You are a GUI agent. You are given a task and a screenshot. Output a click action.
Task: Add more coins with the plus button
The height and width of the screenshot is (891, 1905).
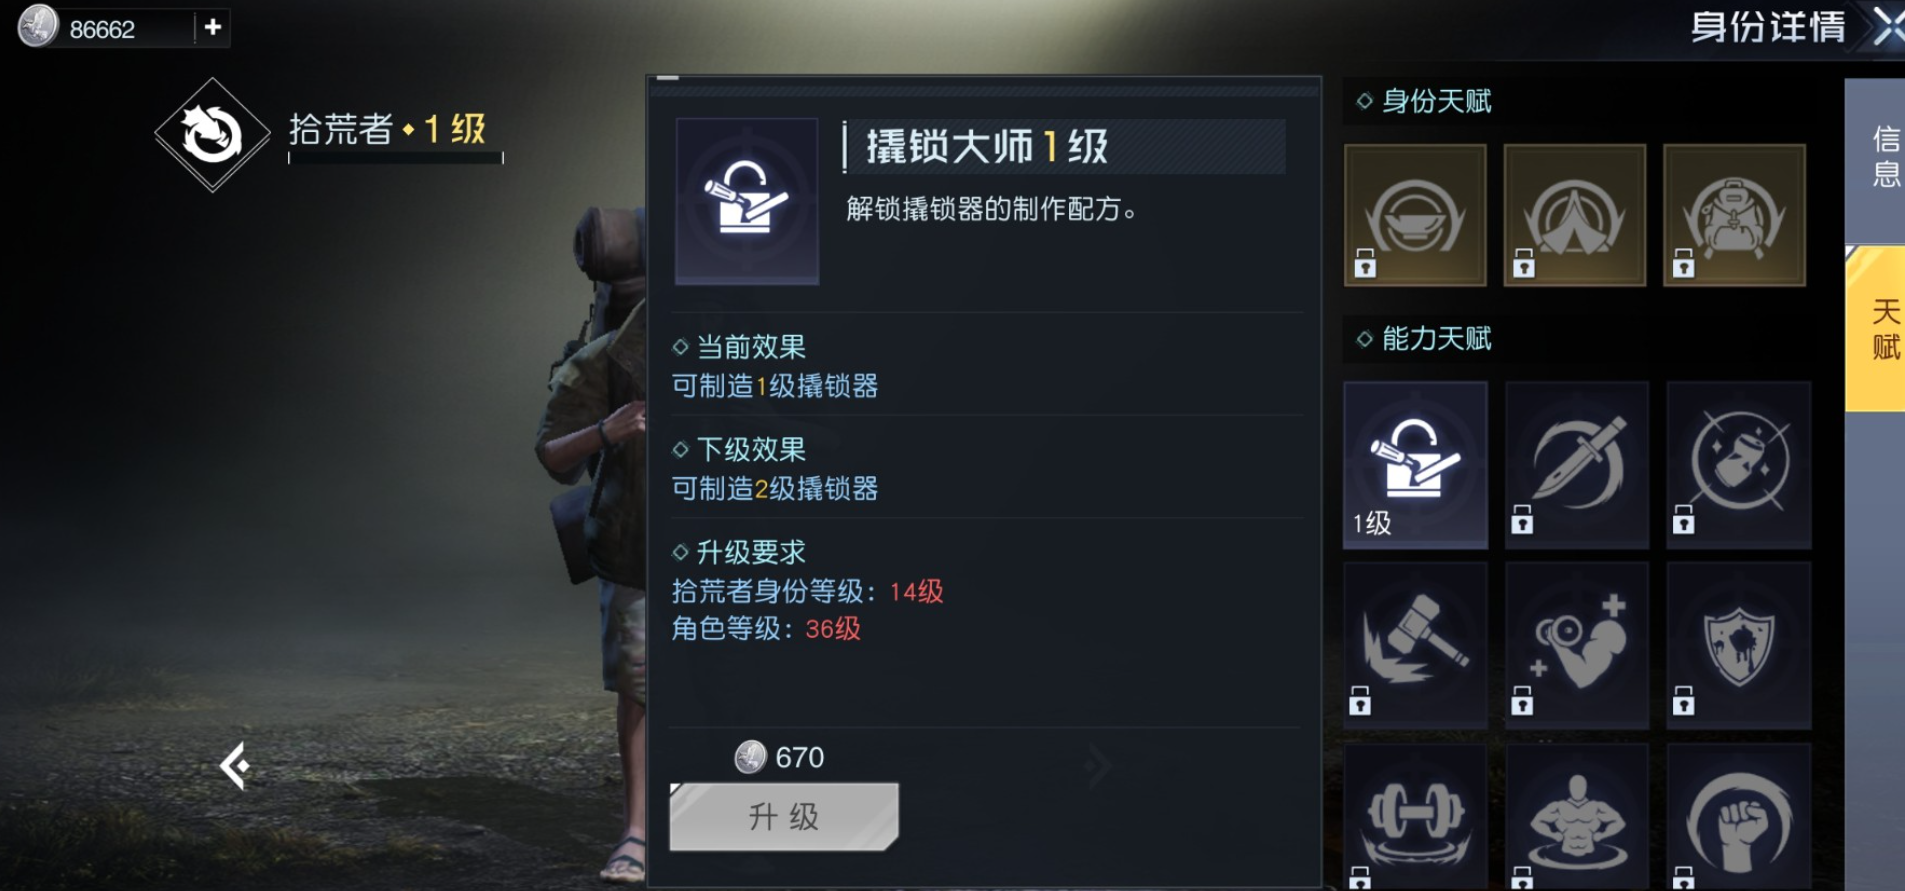coord(213,27)
